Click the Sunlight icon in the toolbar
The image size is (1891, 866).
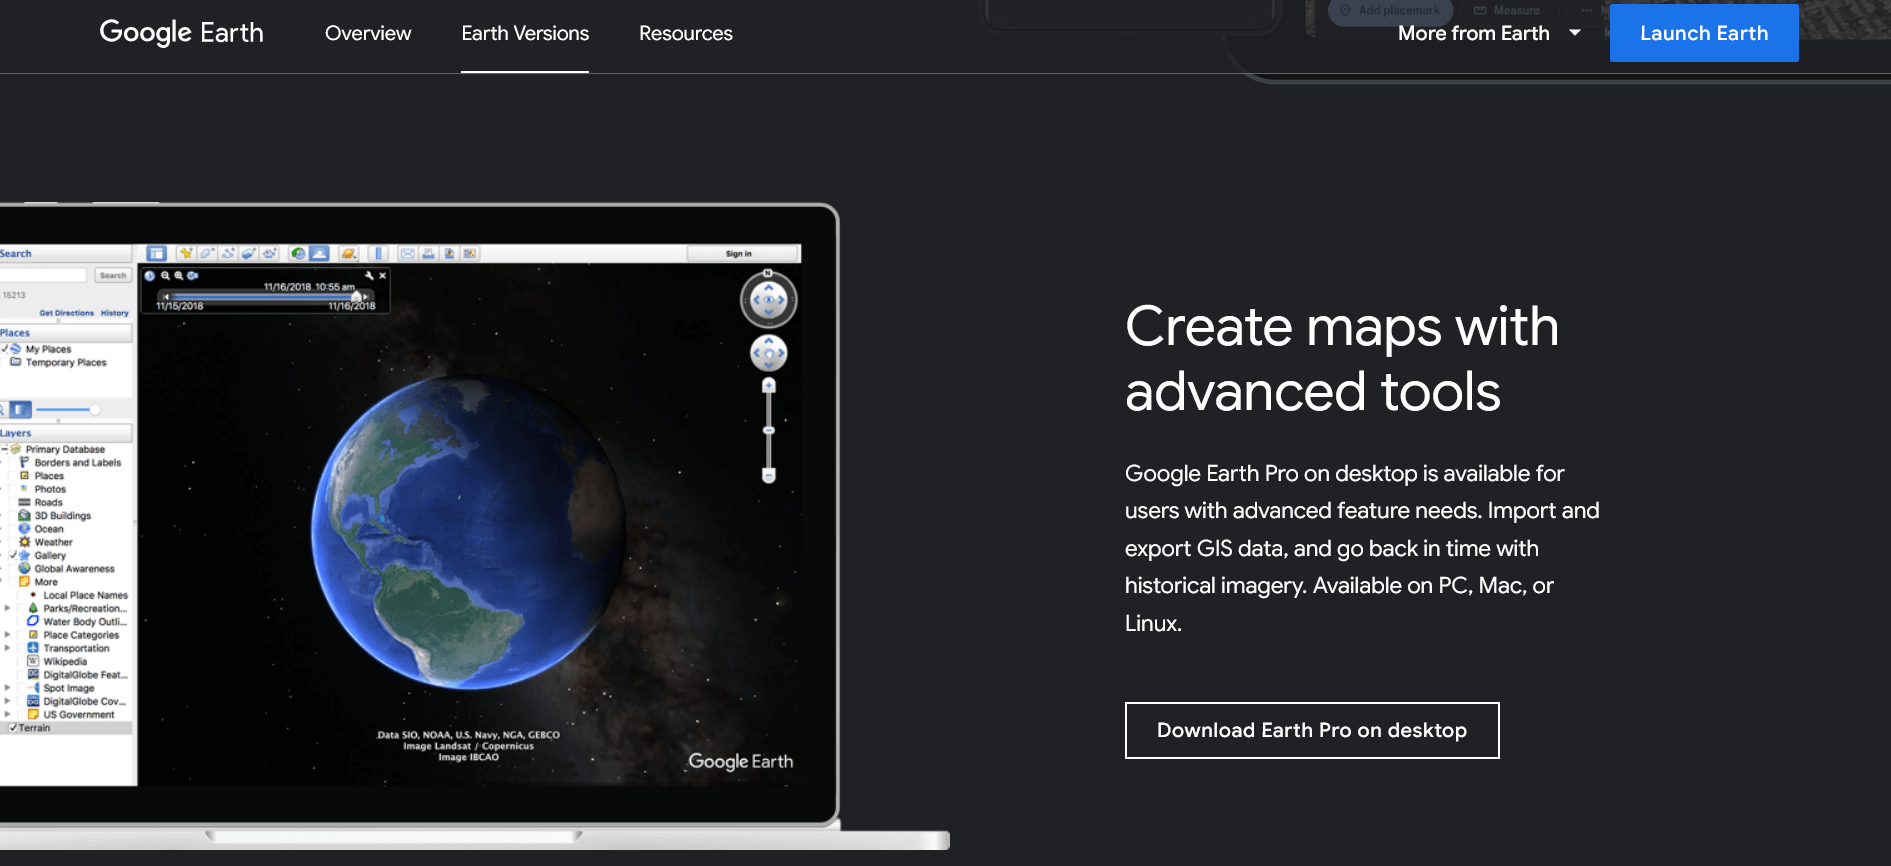pos(319,254)
